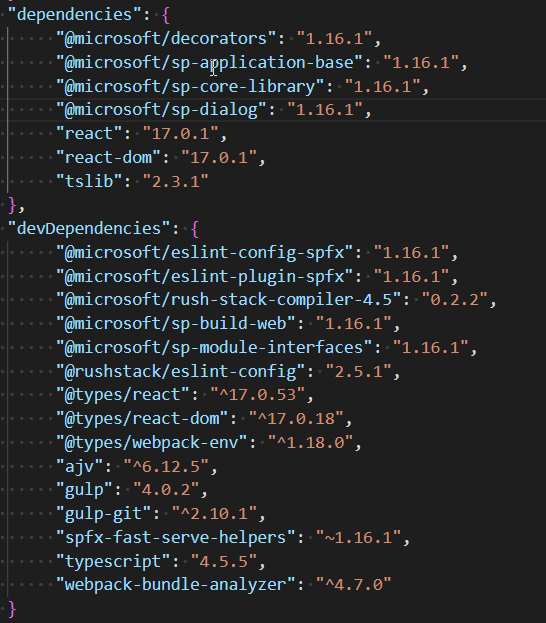Click "@microsoft/sp-build-web" package name
Viewport: 546px width, 623px height.
(176, 323)
